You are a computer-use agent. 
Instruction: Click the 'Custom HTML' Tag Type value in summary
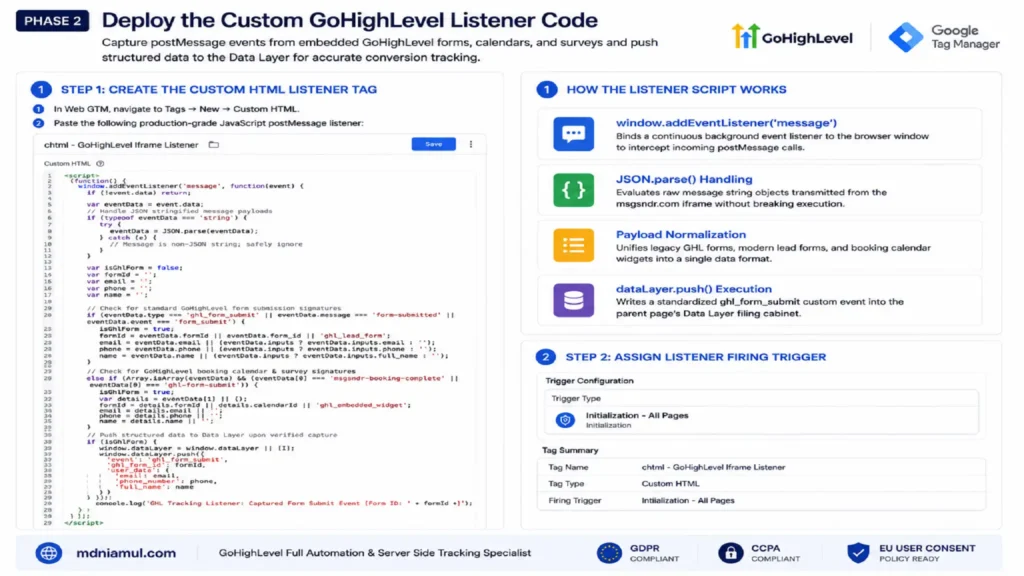point(670,484)
